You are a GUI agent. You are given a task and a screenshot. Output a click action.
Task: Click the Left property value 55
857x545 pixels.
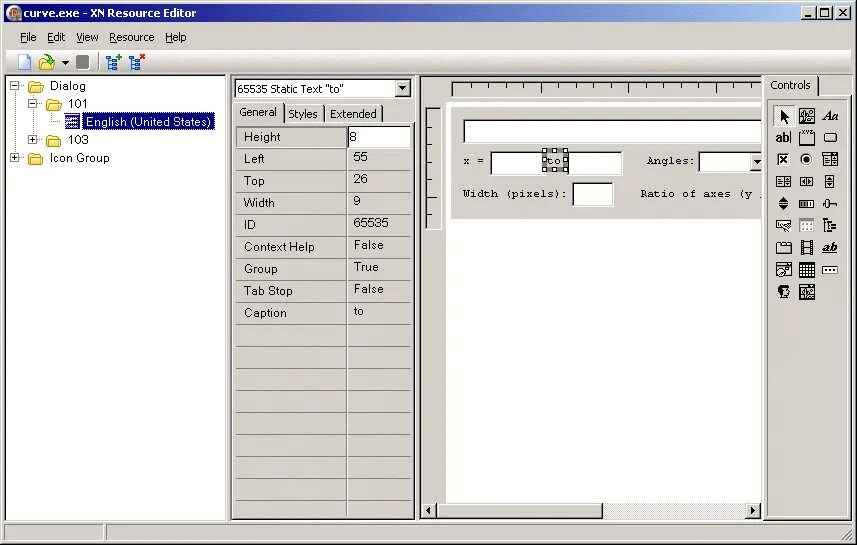(x=379, y=159)
